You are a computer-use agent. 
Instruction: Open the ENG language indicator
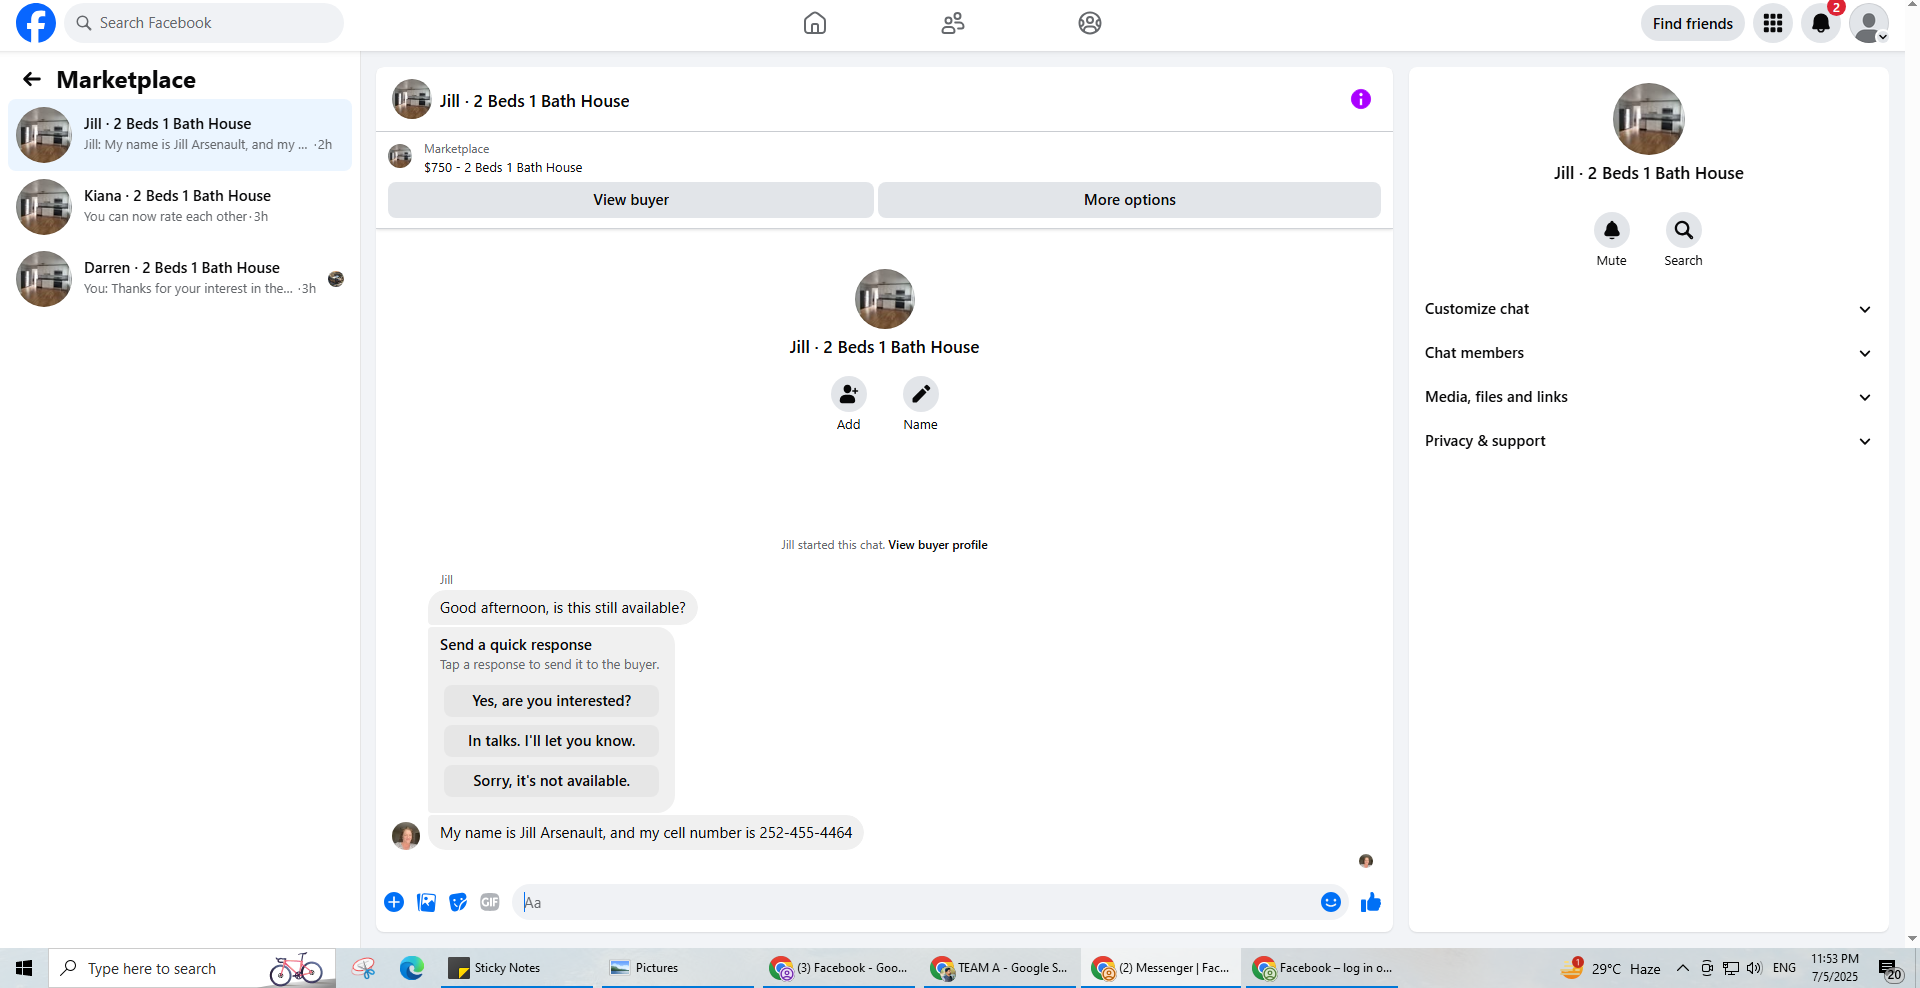(x=1784, y=968)
